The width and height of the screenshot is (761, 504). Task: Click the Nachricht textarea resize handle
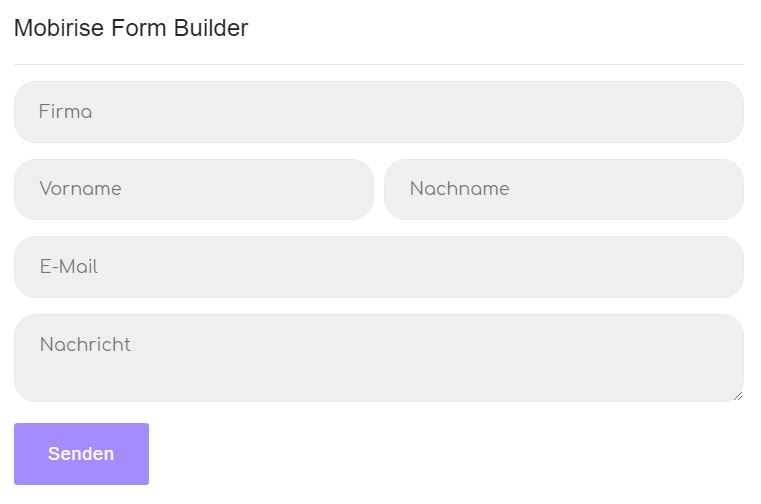pyautogui.click(x=737, y=395)
